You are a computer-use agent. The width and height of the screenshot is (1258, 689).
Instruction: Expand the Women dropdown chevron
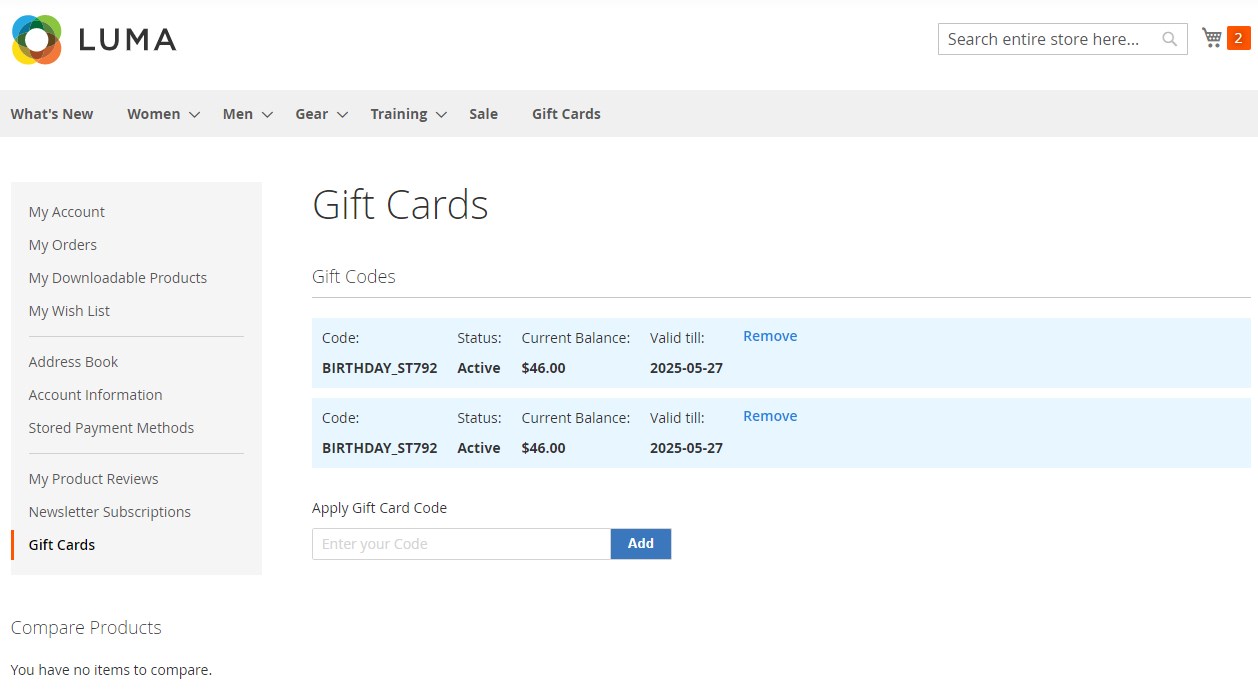coord(194,115)
